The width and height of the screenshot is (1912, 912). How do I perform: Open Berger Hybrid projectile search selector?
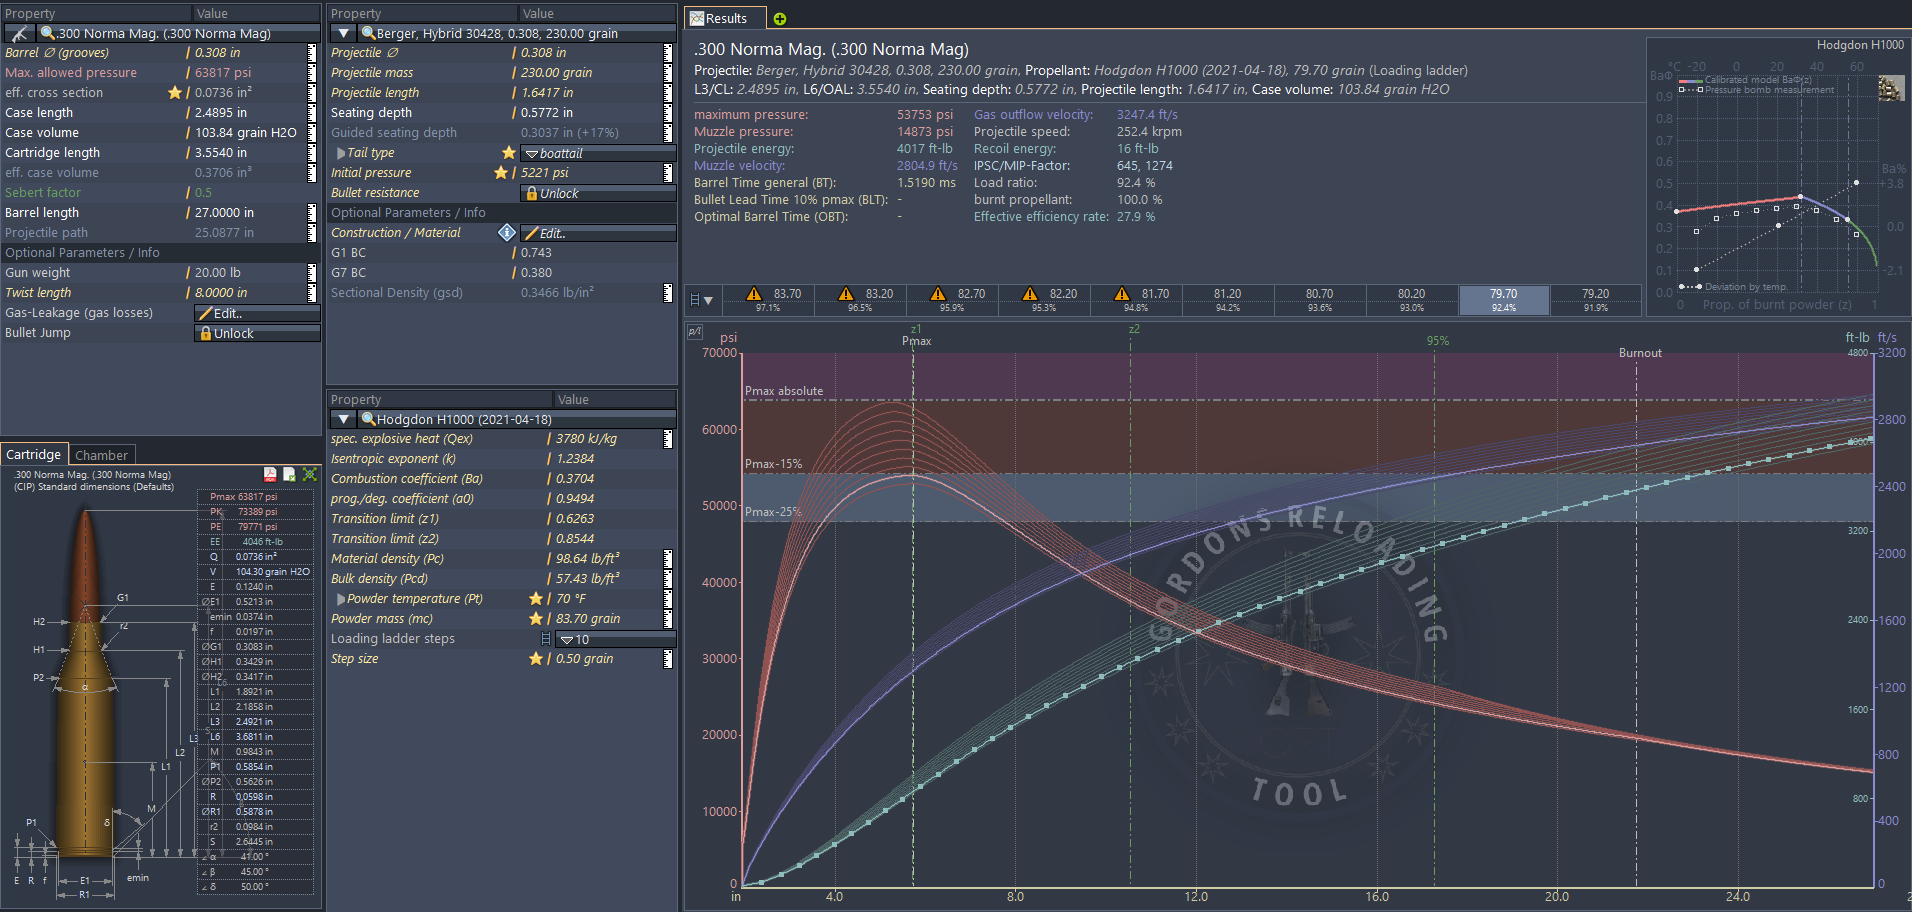point(517,33)
